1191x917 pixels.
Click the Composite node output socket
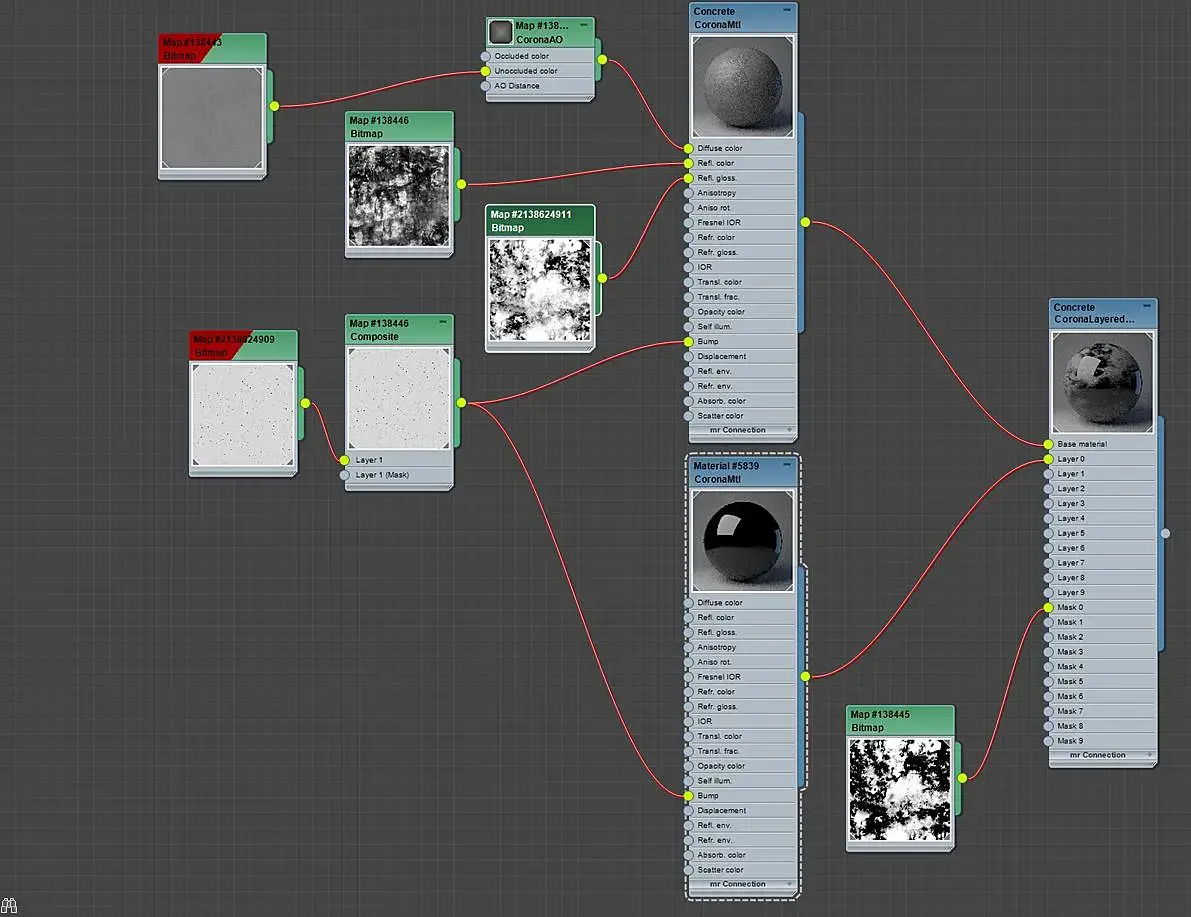tap(461, 403)
